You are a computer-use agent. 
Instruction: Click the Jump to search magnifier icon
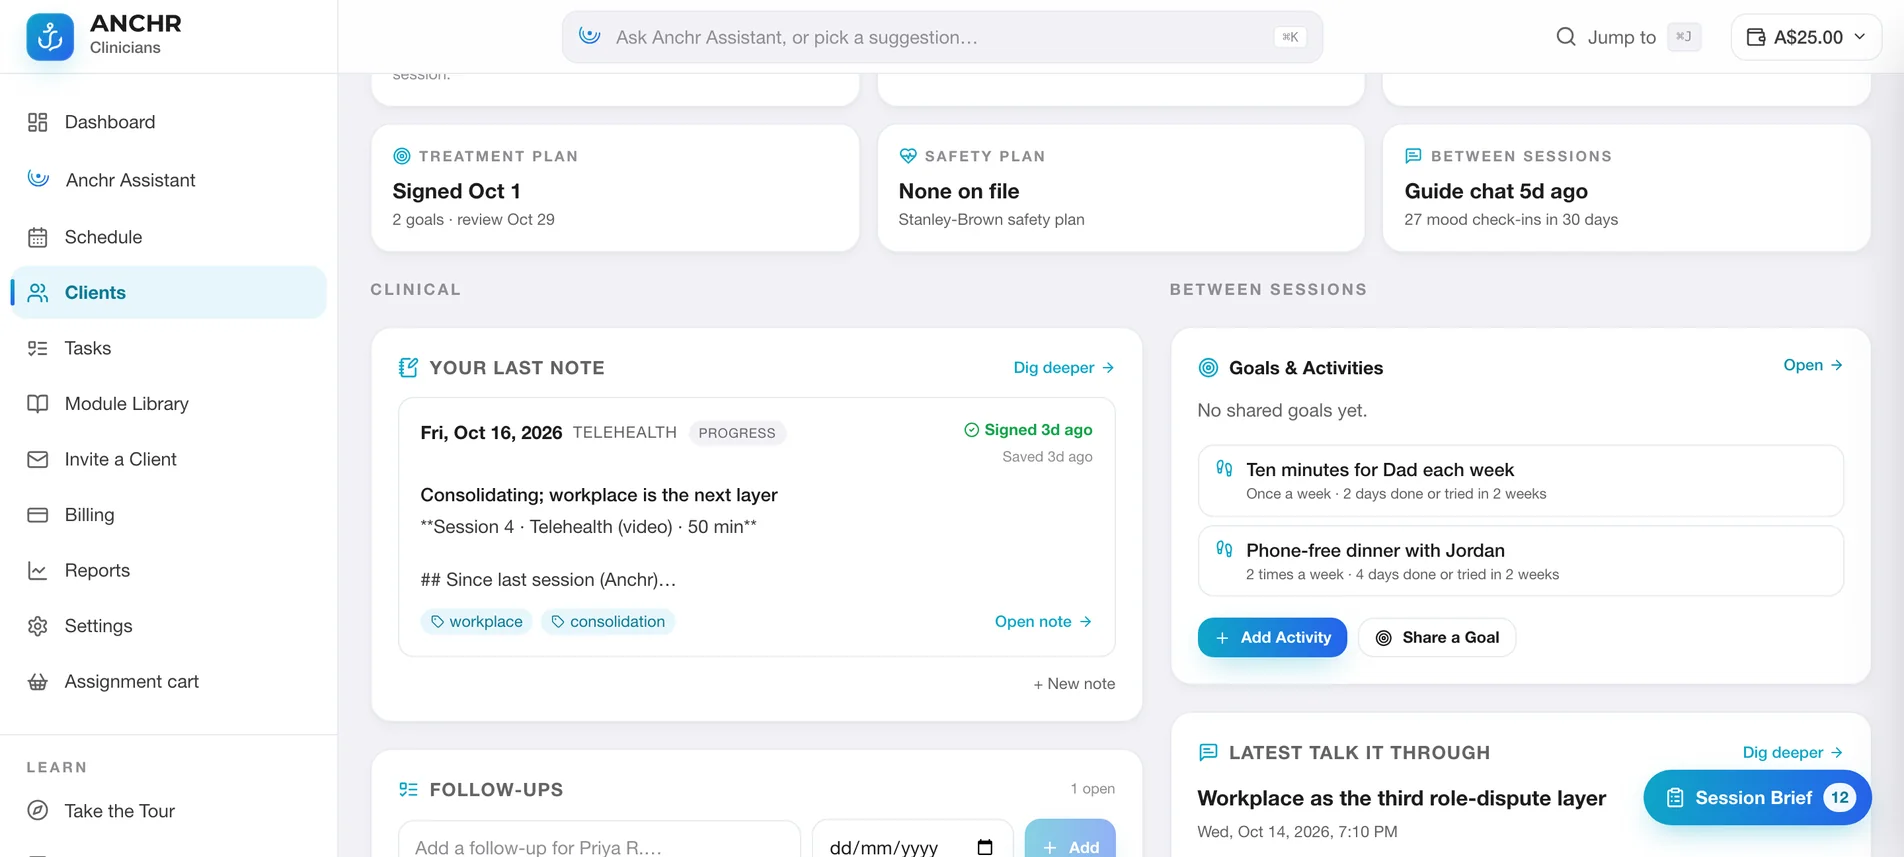(1566, 37)
